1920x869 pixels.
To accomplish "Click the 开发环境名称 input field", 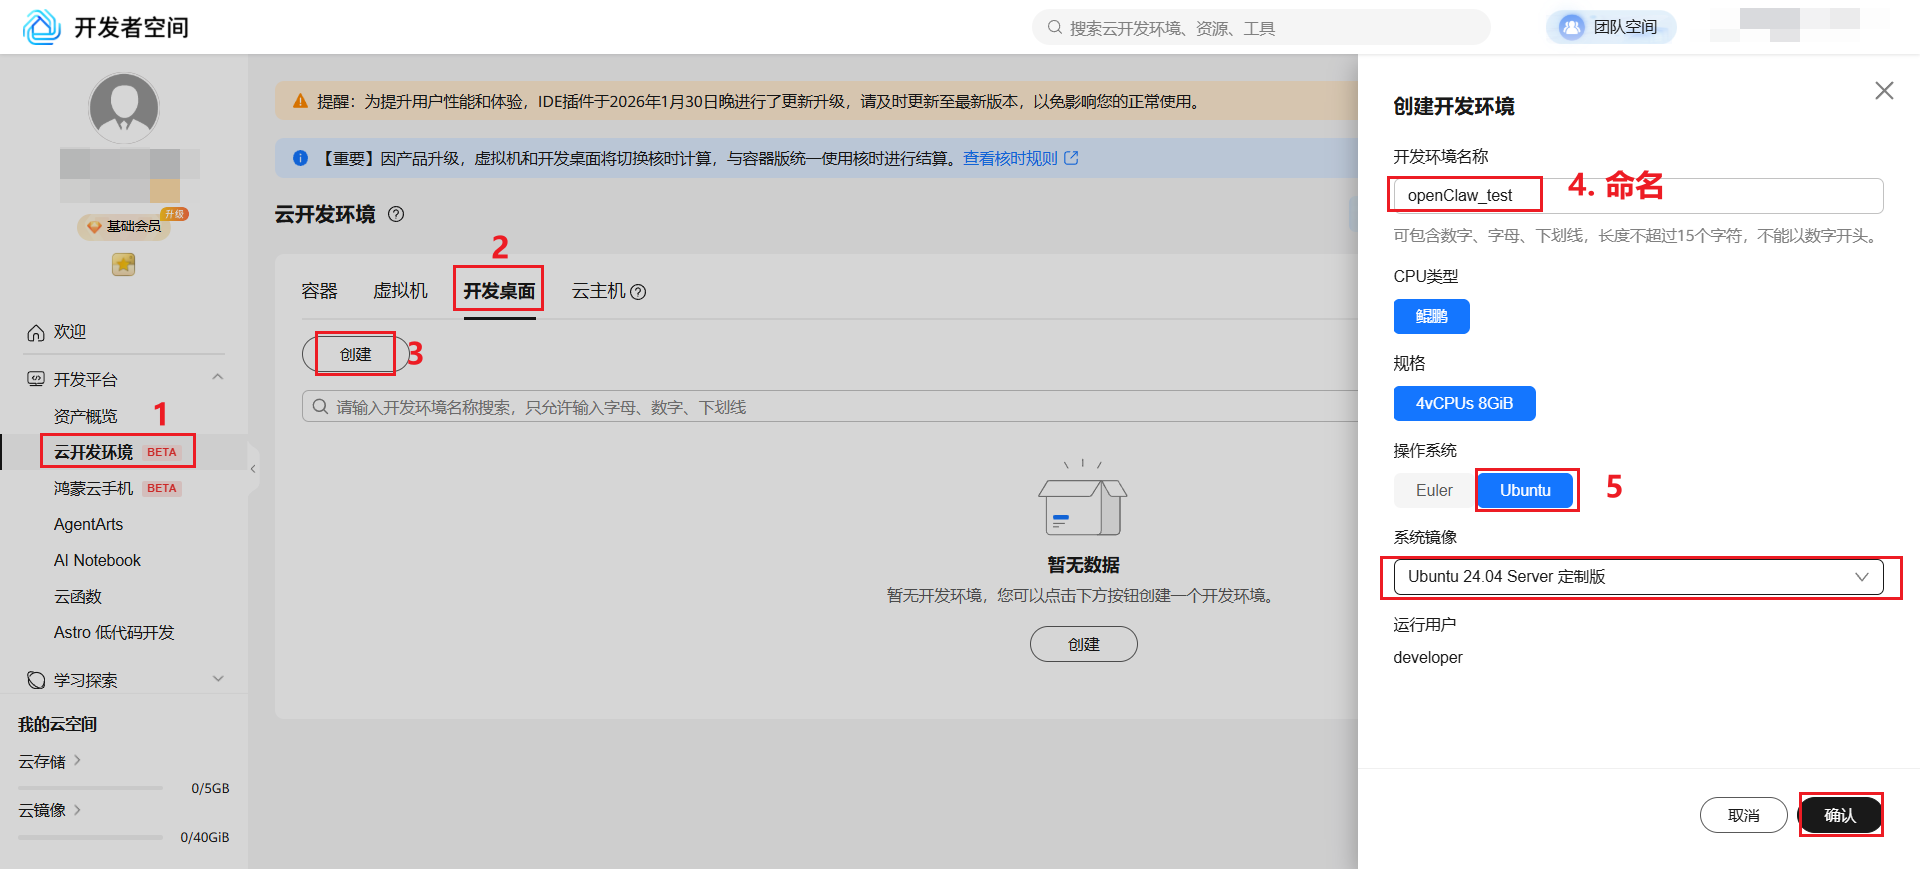I will (1638, 195).
